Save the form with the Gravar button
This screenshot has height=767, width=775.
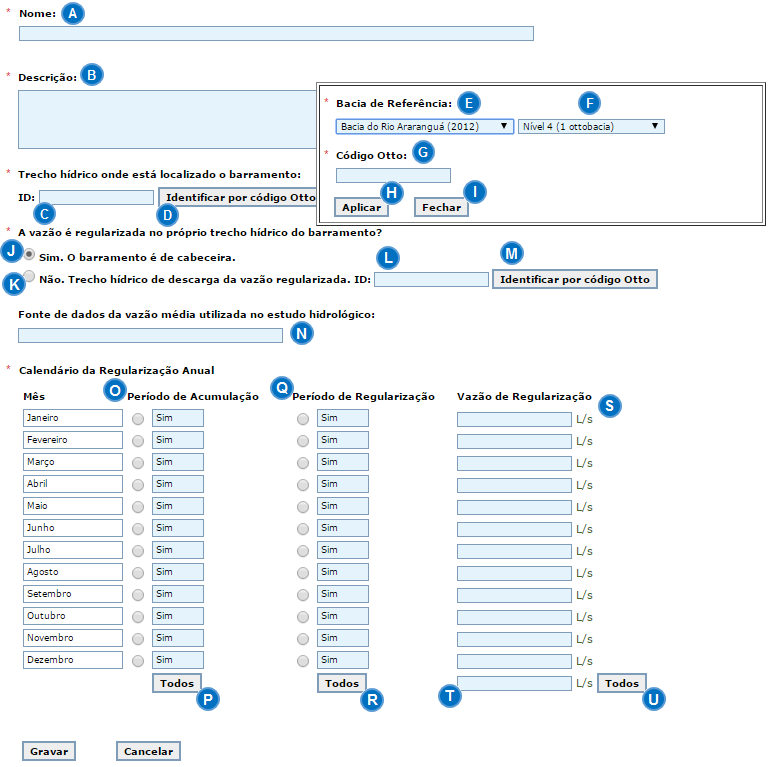[48, 751]
